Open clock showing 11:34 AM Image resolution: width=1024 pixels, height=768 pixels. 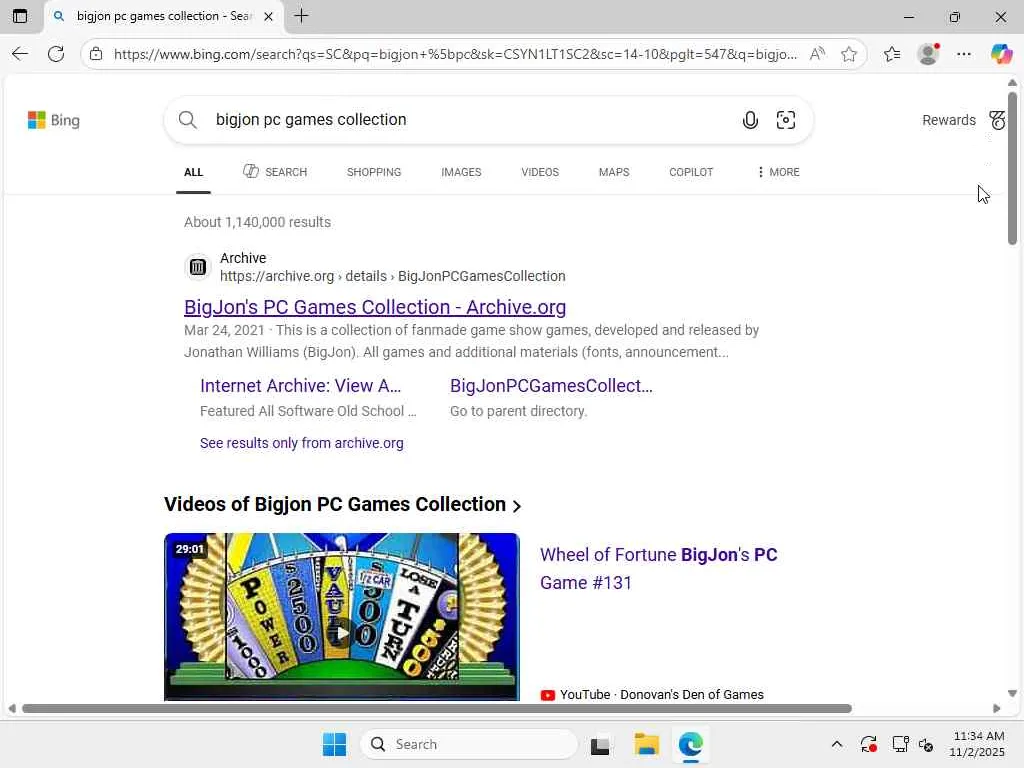[978, 744]
